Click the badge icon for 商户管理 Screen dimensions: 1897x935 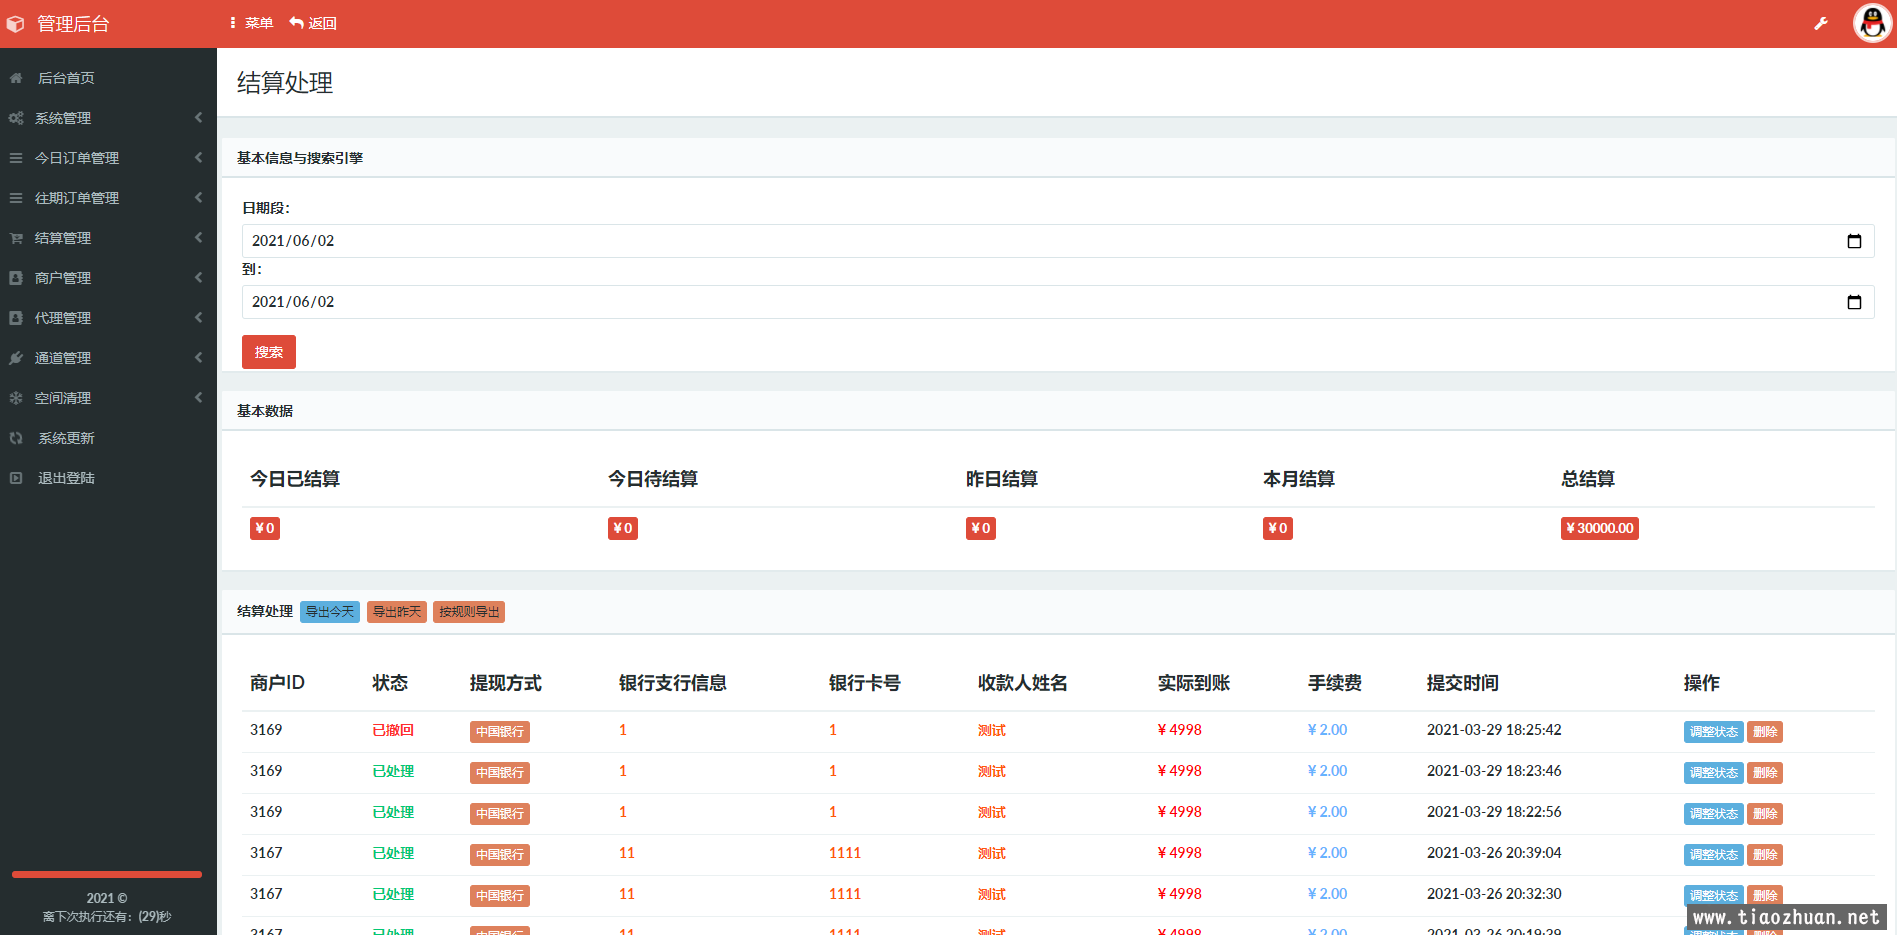(x=16, y=278)
